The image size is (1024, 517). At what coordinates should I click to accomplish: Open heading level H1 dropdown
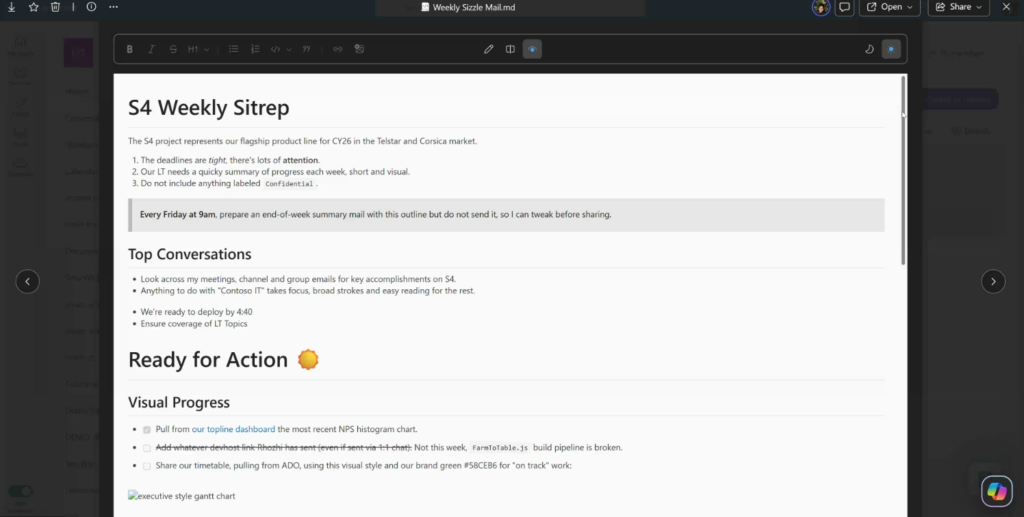(x=199, y=49)
